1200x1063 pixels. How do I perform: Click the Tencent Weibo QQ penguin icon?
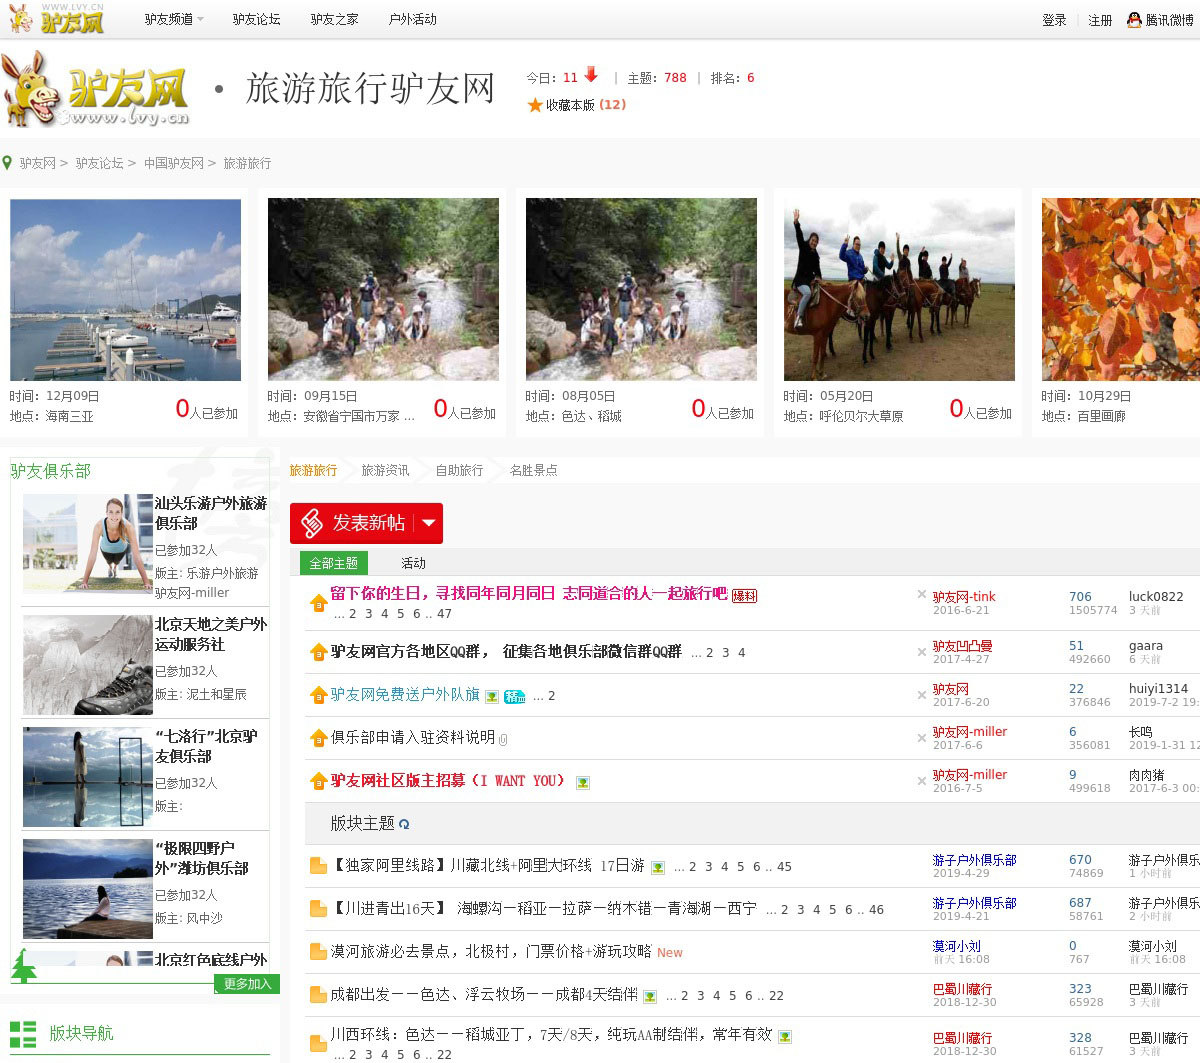coord(1134,20)
